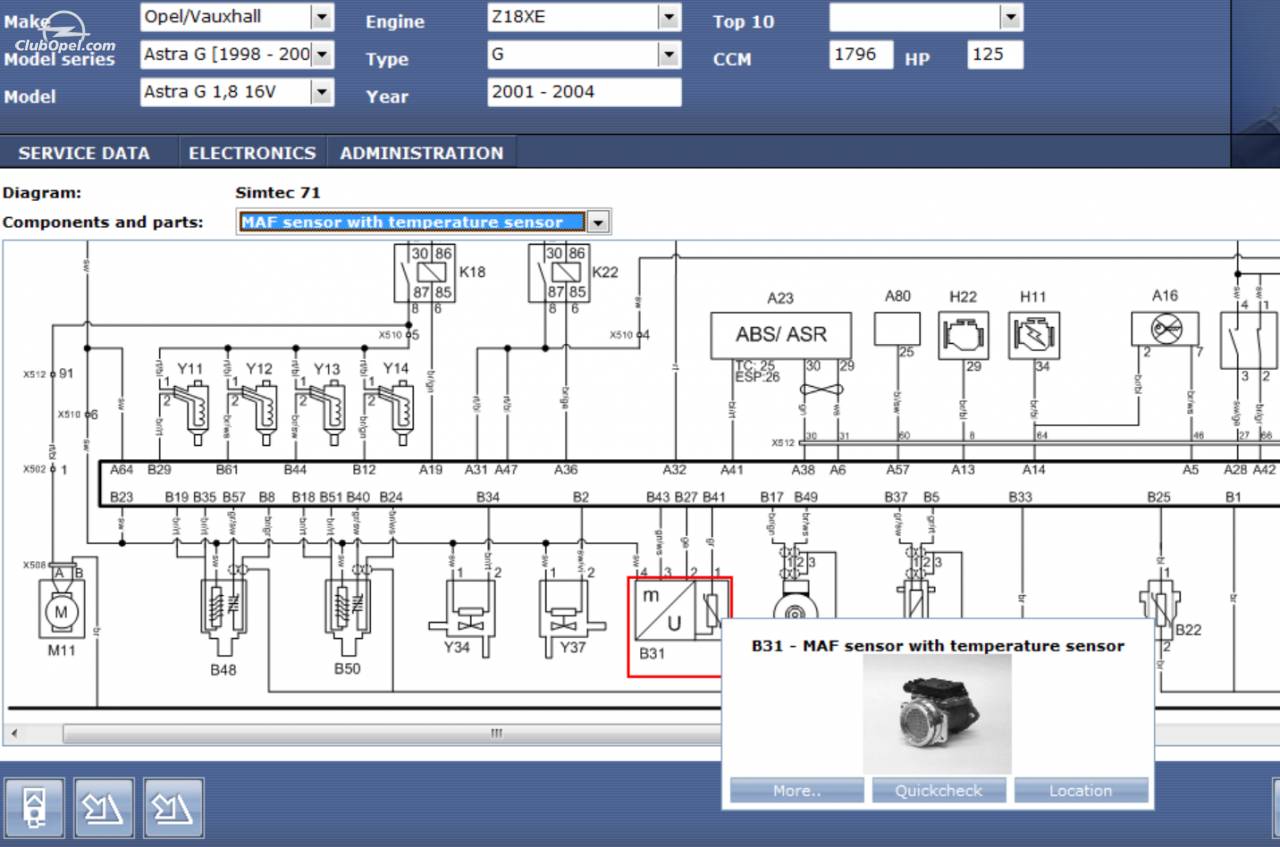Expand the Components and parts dropdown

point(597,222)
